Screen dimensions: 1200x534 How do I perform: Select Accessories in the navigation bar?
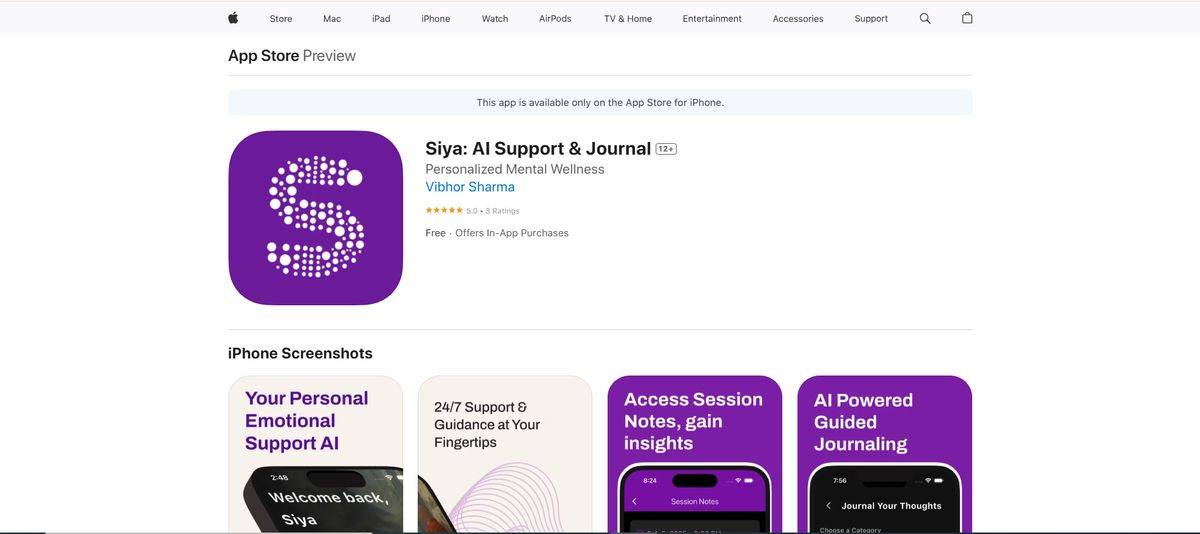pos(798,19)
